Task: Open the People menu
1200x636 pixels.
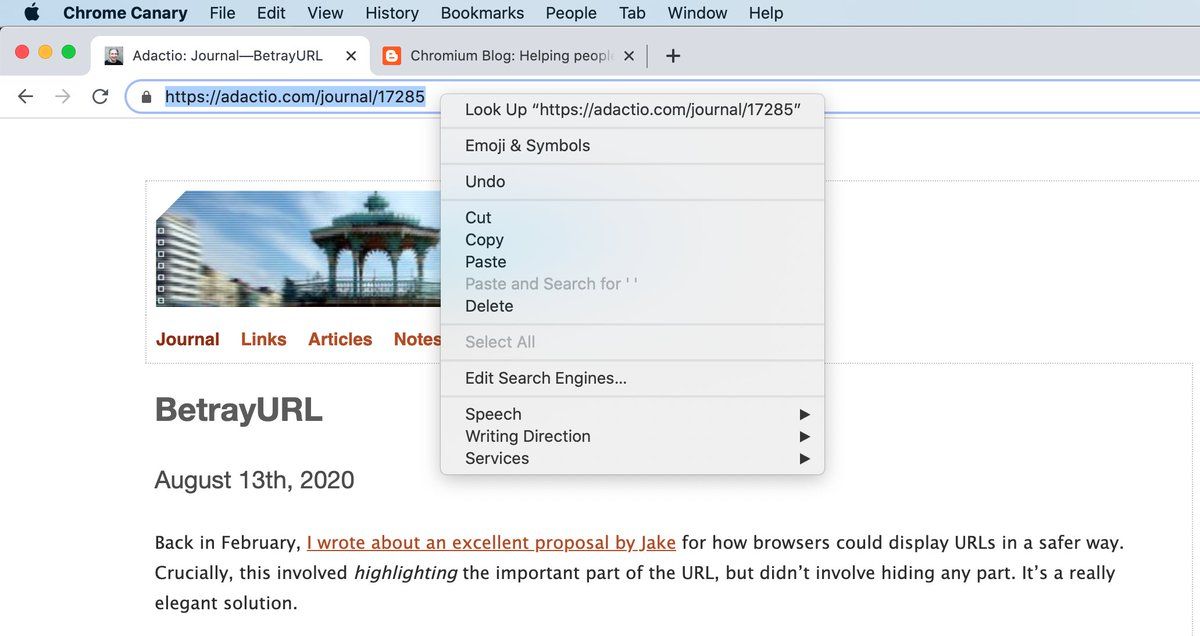Action: click(571, 13)
